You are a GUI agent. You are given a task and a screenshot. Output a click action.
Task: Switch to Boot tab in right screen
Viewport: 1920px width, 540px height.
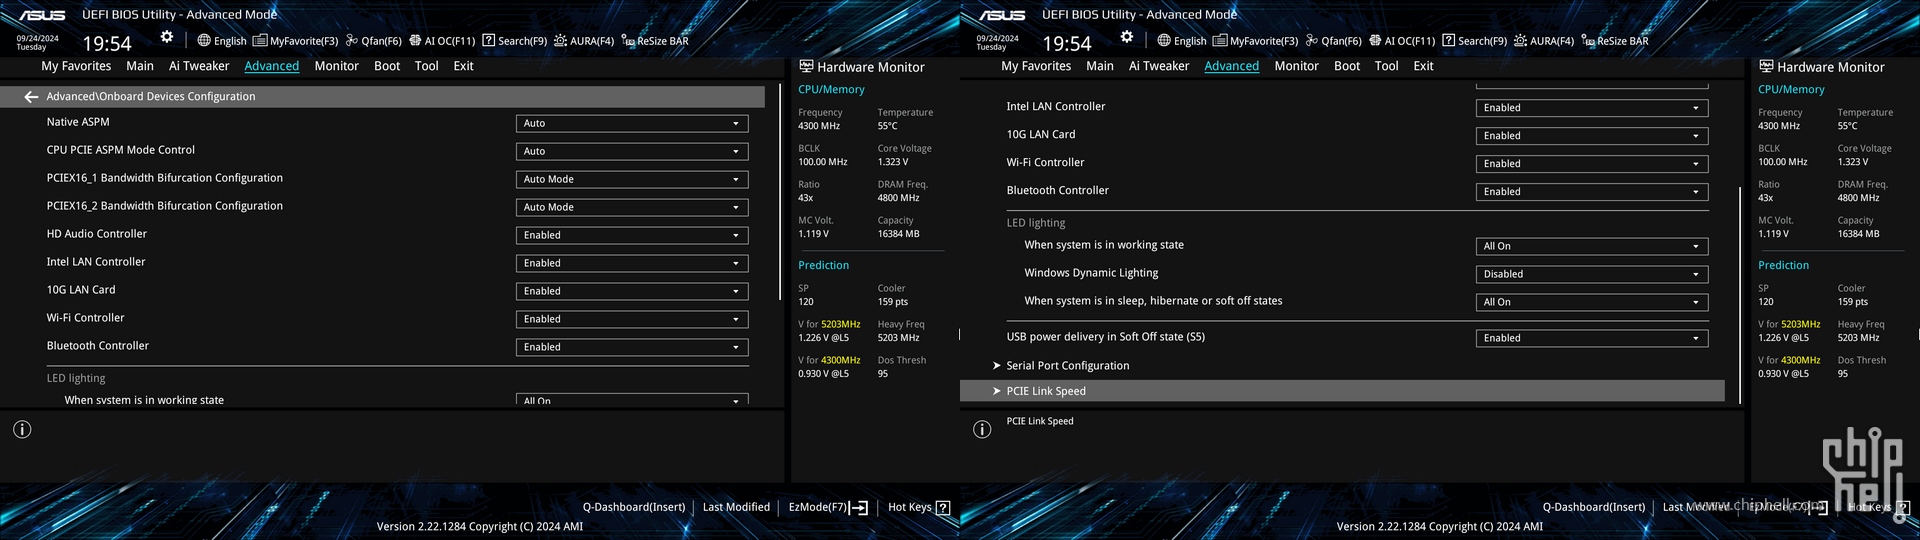(x=1347, y=66)
